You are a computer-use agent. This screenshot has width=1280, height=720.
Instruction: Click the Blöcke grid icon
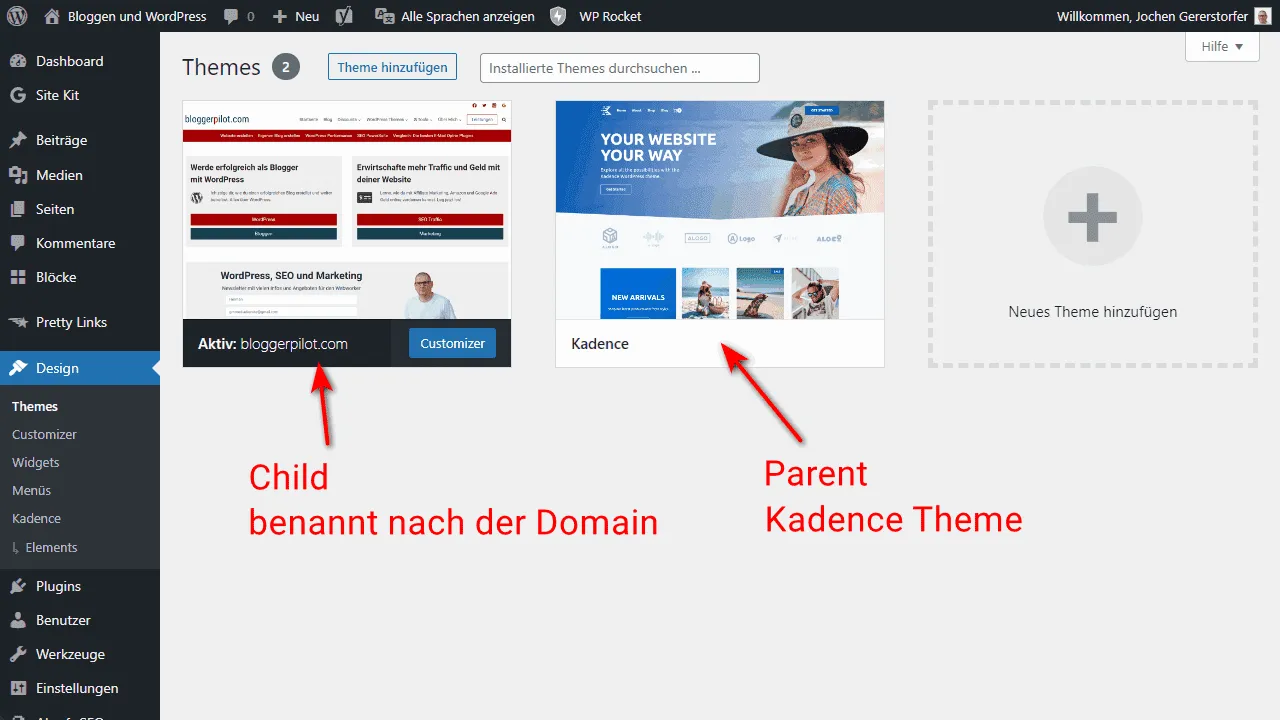pos(18,277)
